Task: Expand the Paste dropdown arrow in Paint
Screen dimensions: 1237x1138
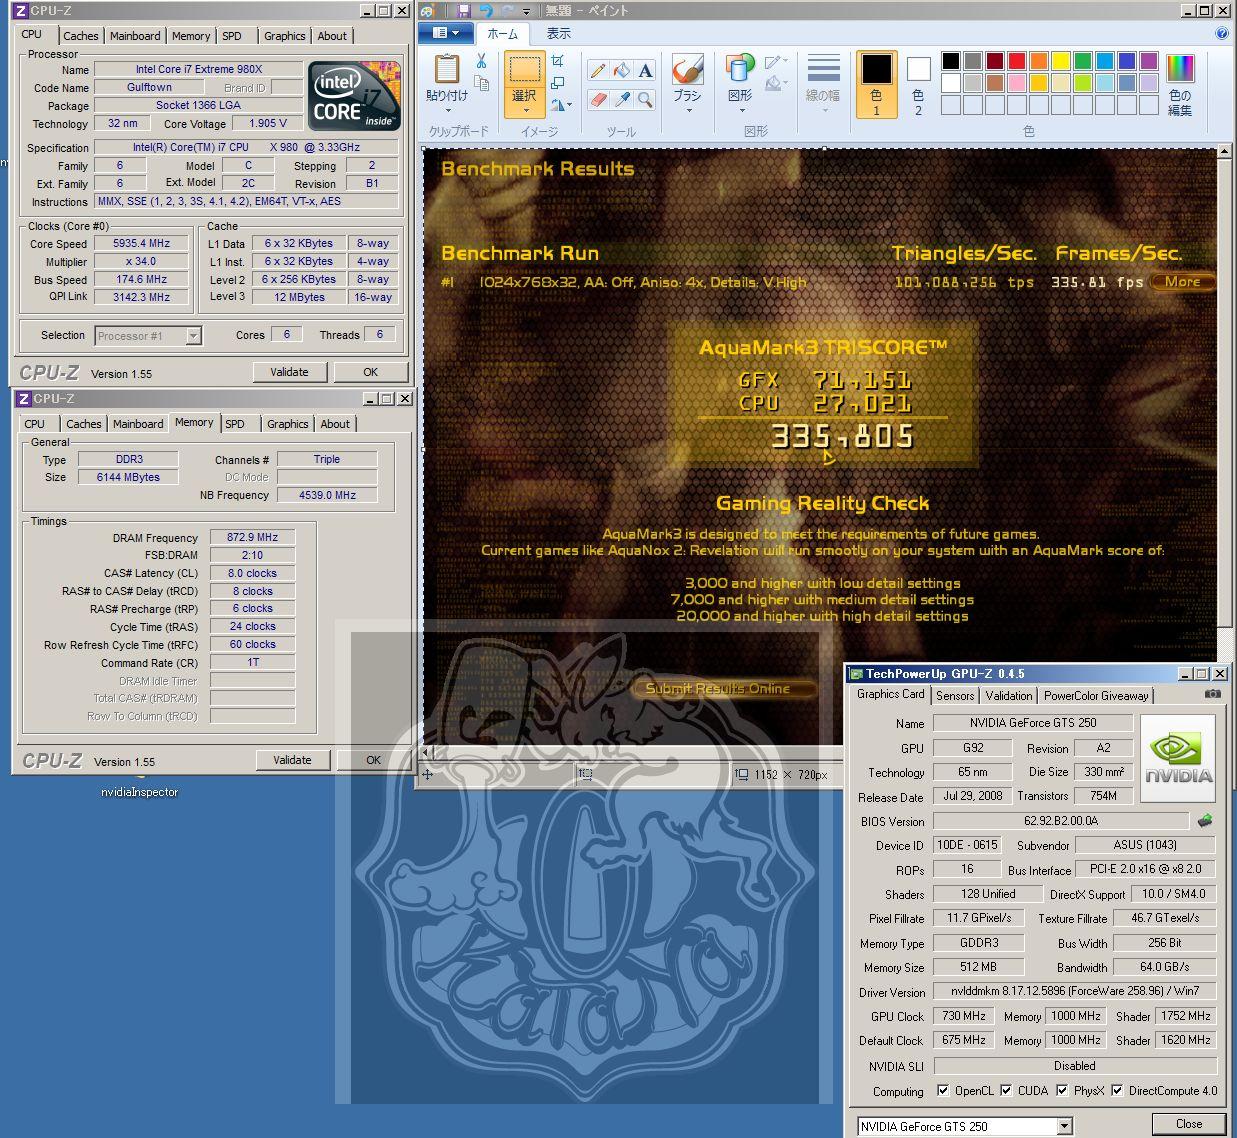Action: coord(446,110)
